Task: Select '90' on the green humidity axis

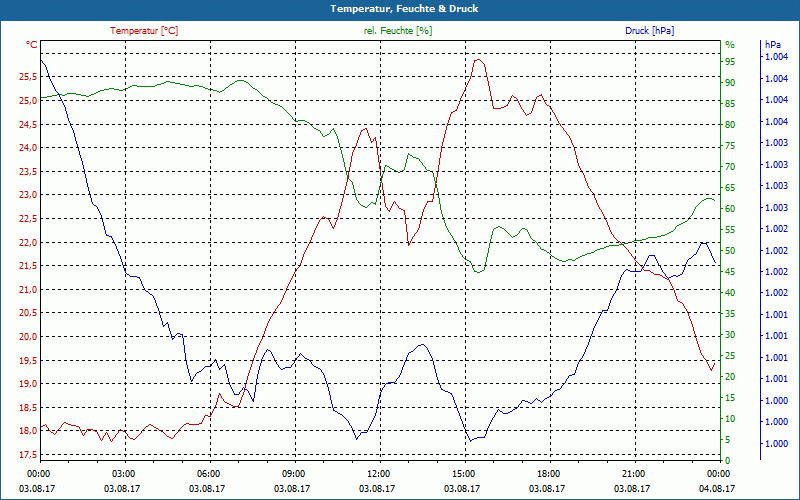Action: [730, 83]
